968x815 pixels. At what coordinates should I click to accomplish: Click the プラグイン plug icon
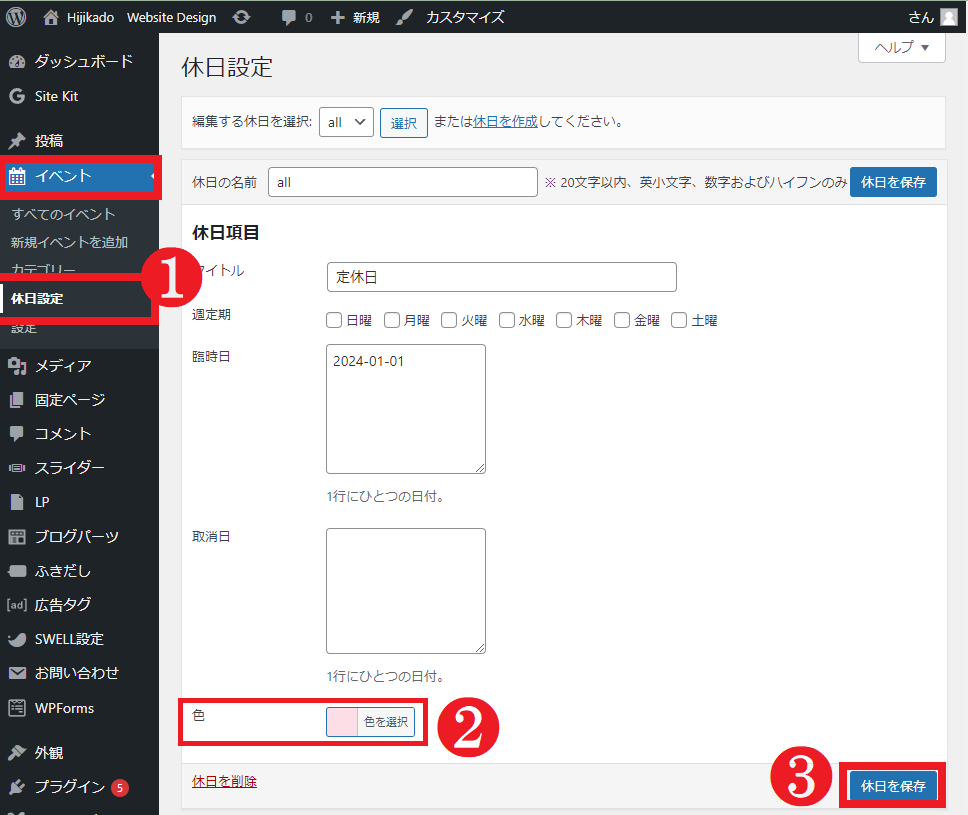16,787
